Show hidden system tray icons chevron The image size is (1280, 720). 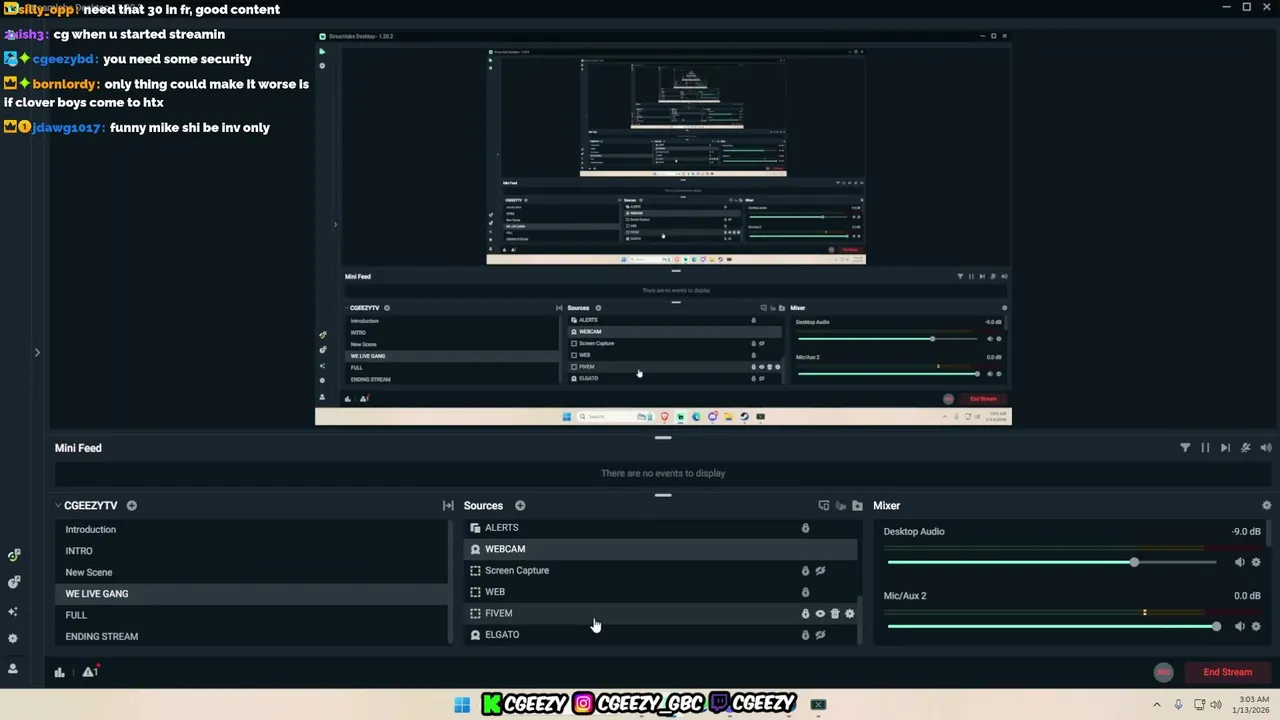pyautogui.click(x=1157, y=705)
